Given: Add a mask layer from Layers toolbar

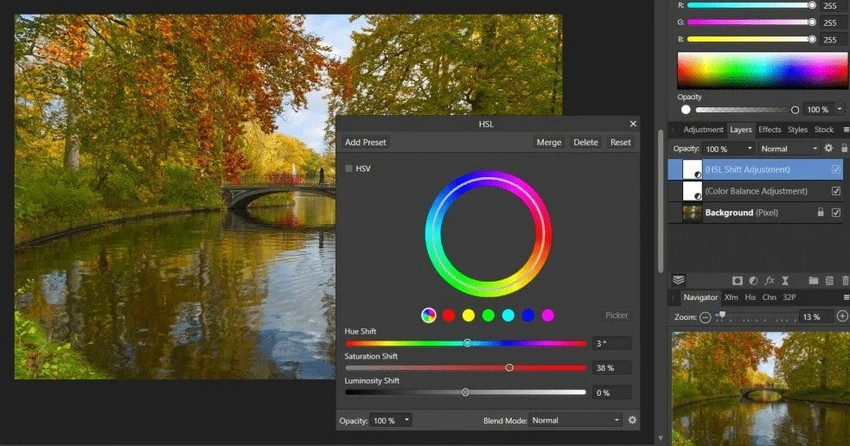Looking at the screenshot, I should click(737, 280).
